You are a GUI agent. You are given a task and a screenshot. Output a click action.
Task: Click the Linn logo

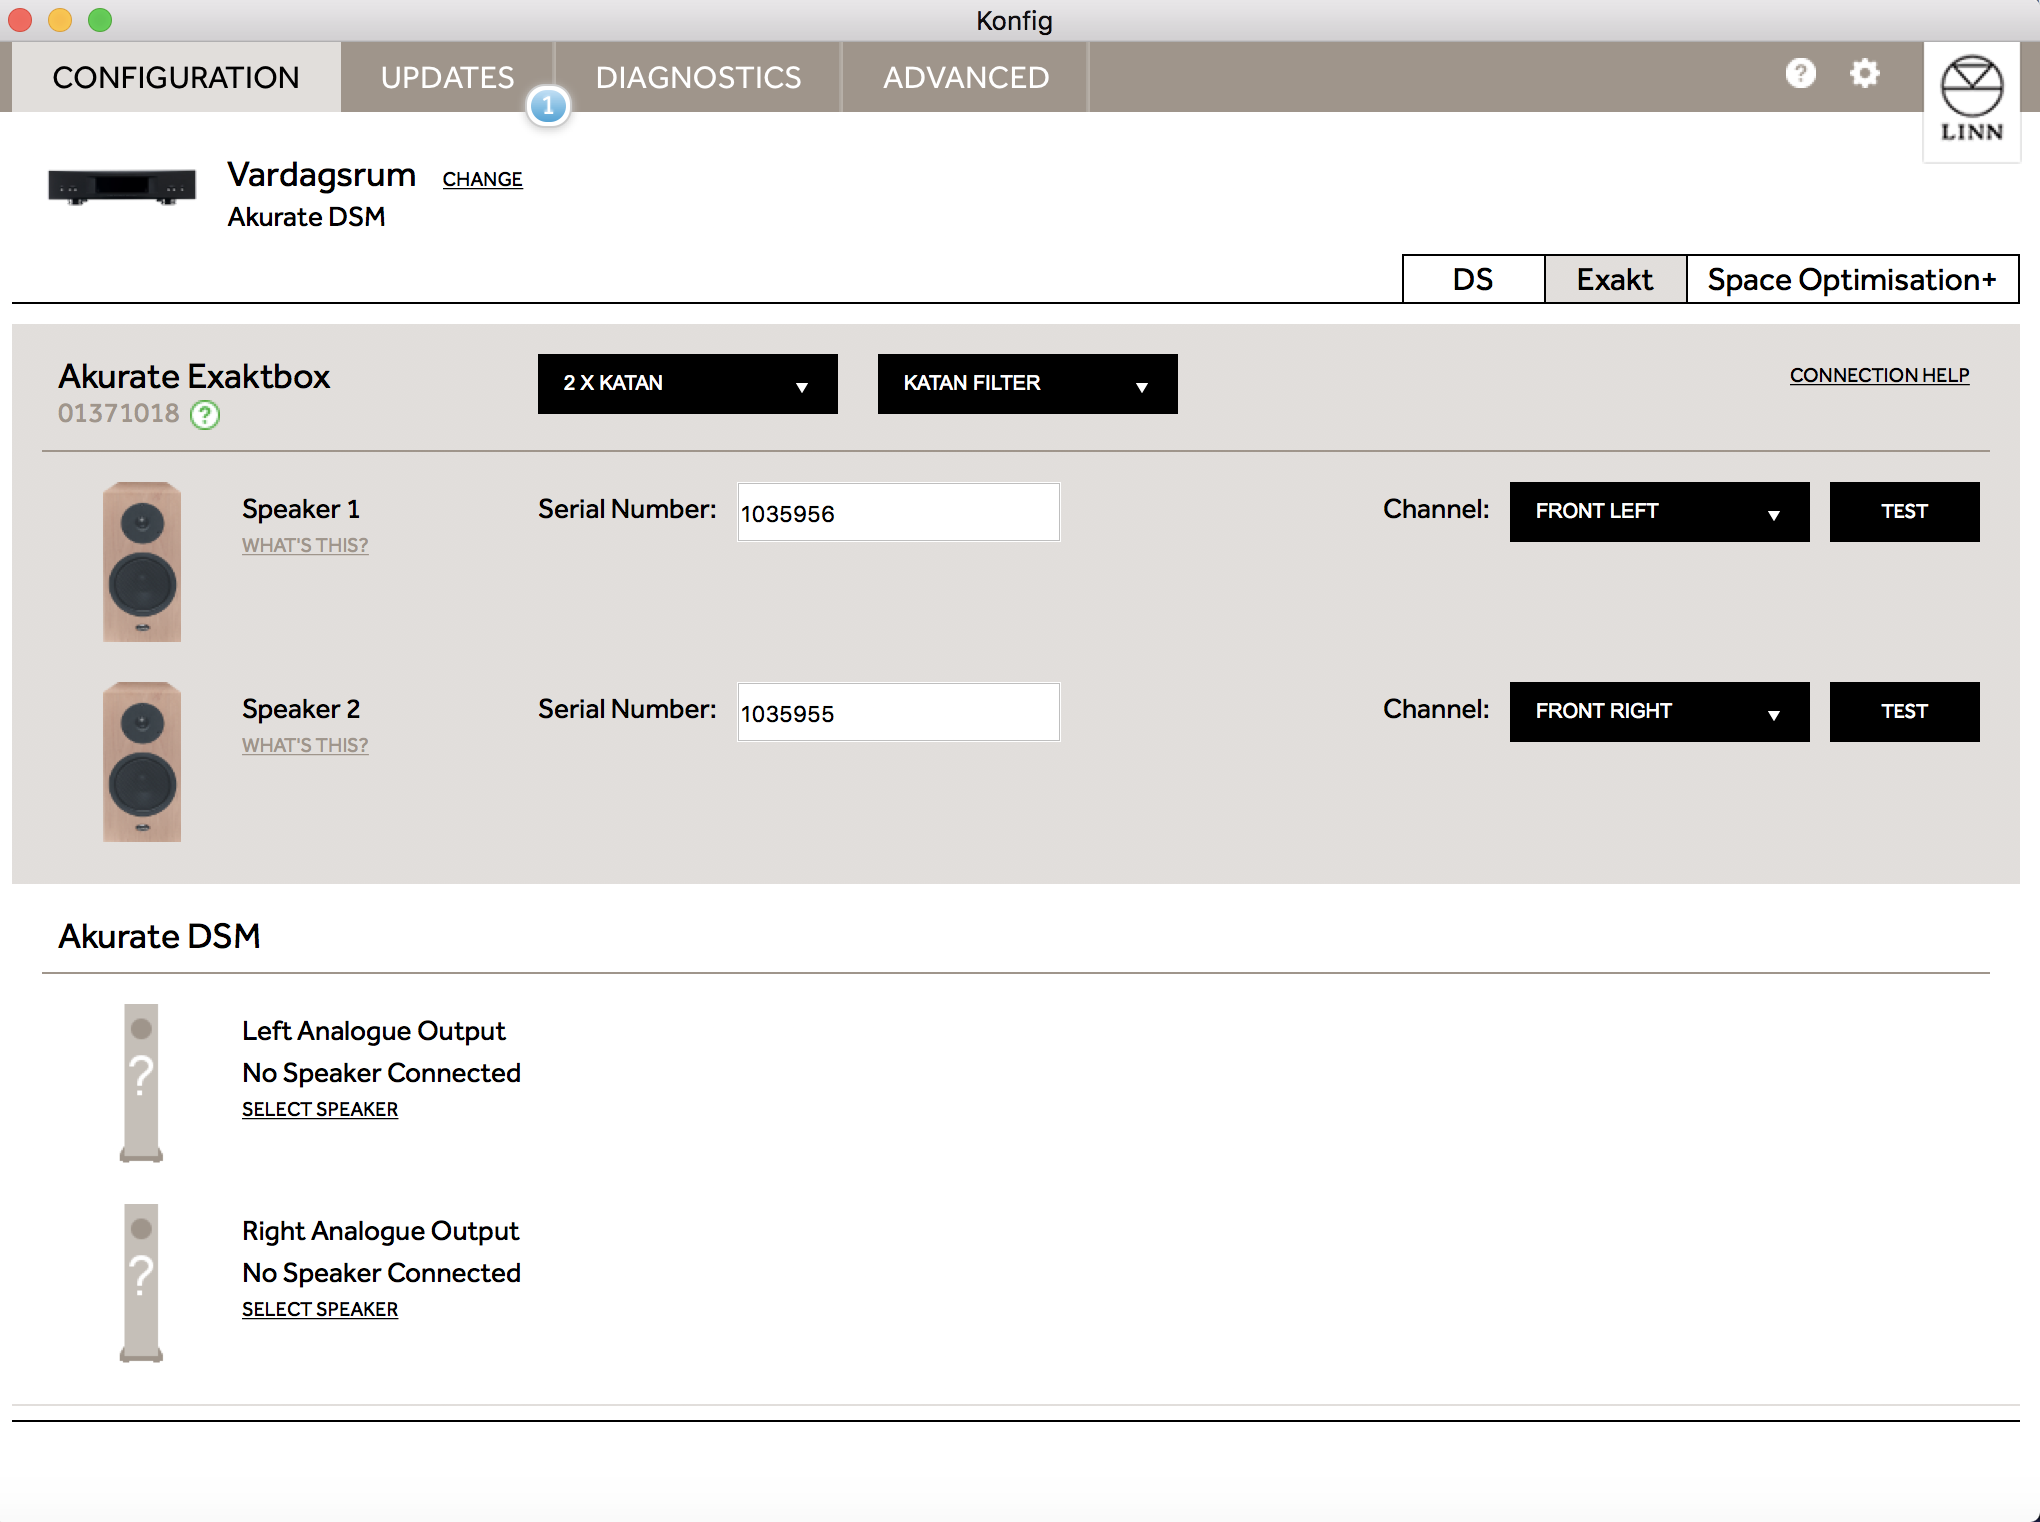coord(1971,100)
